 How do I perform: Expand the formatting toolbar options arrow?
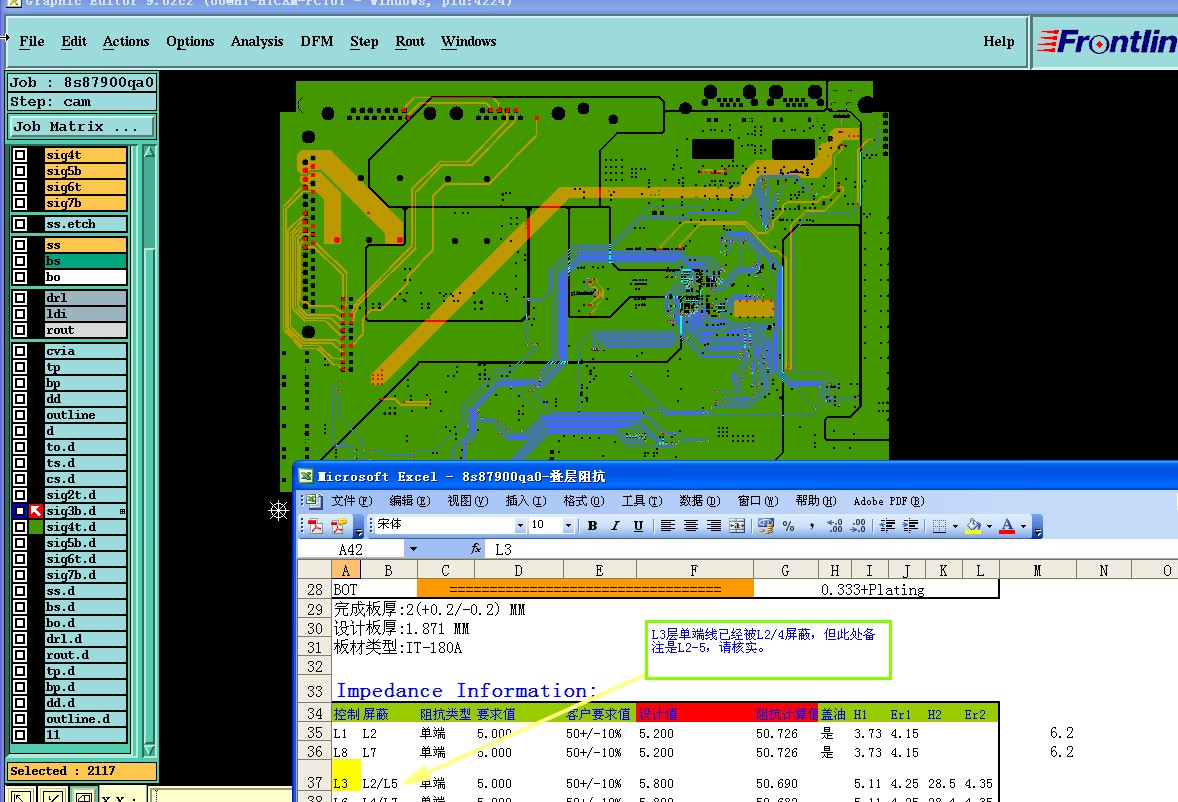click(1038, 527)
